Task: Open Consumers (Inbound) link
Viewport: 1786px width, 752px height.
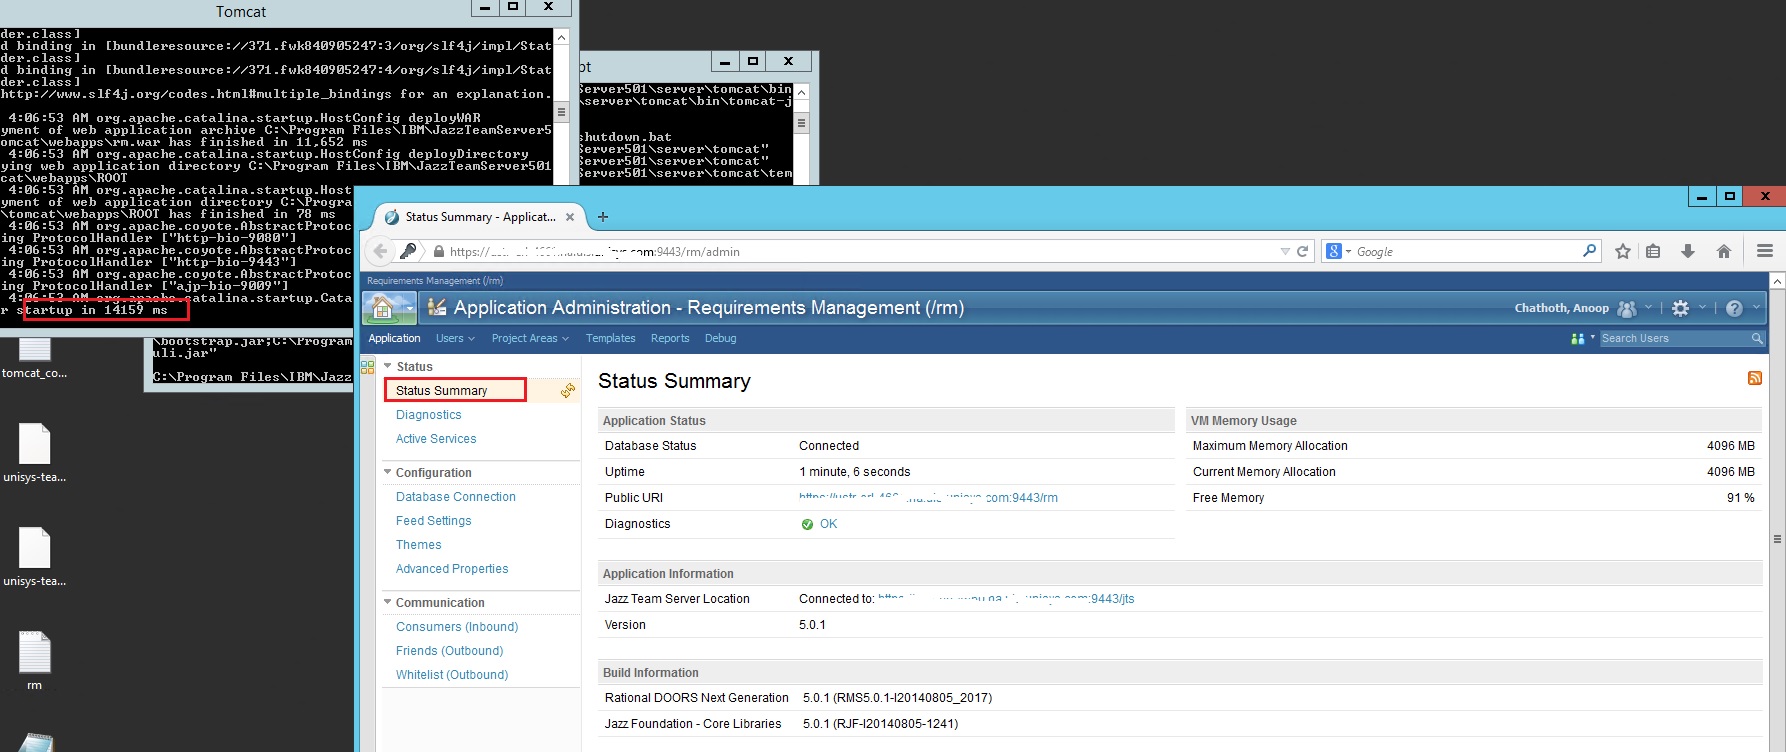Action: 457,627
